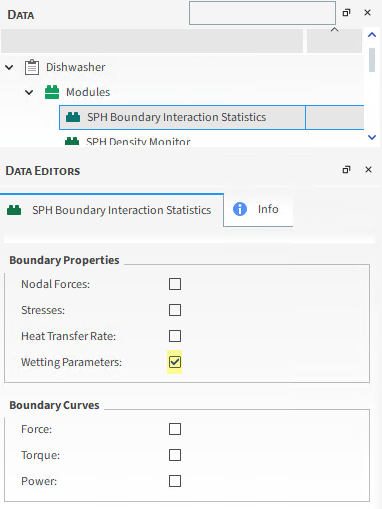Enable the Heat Transfer Rate checkbox

click(x=175, y=336)
